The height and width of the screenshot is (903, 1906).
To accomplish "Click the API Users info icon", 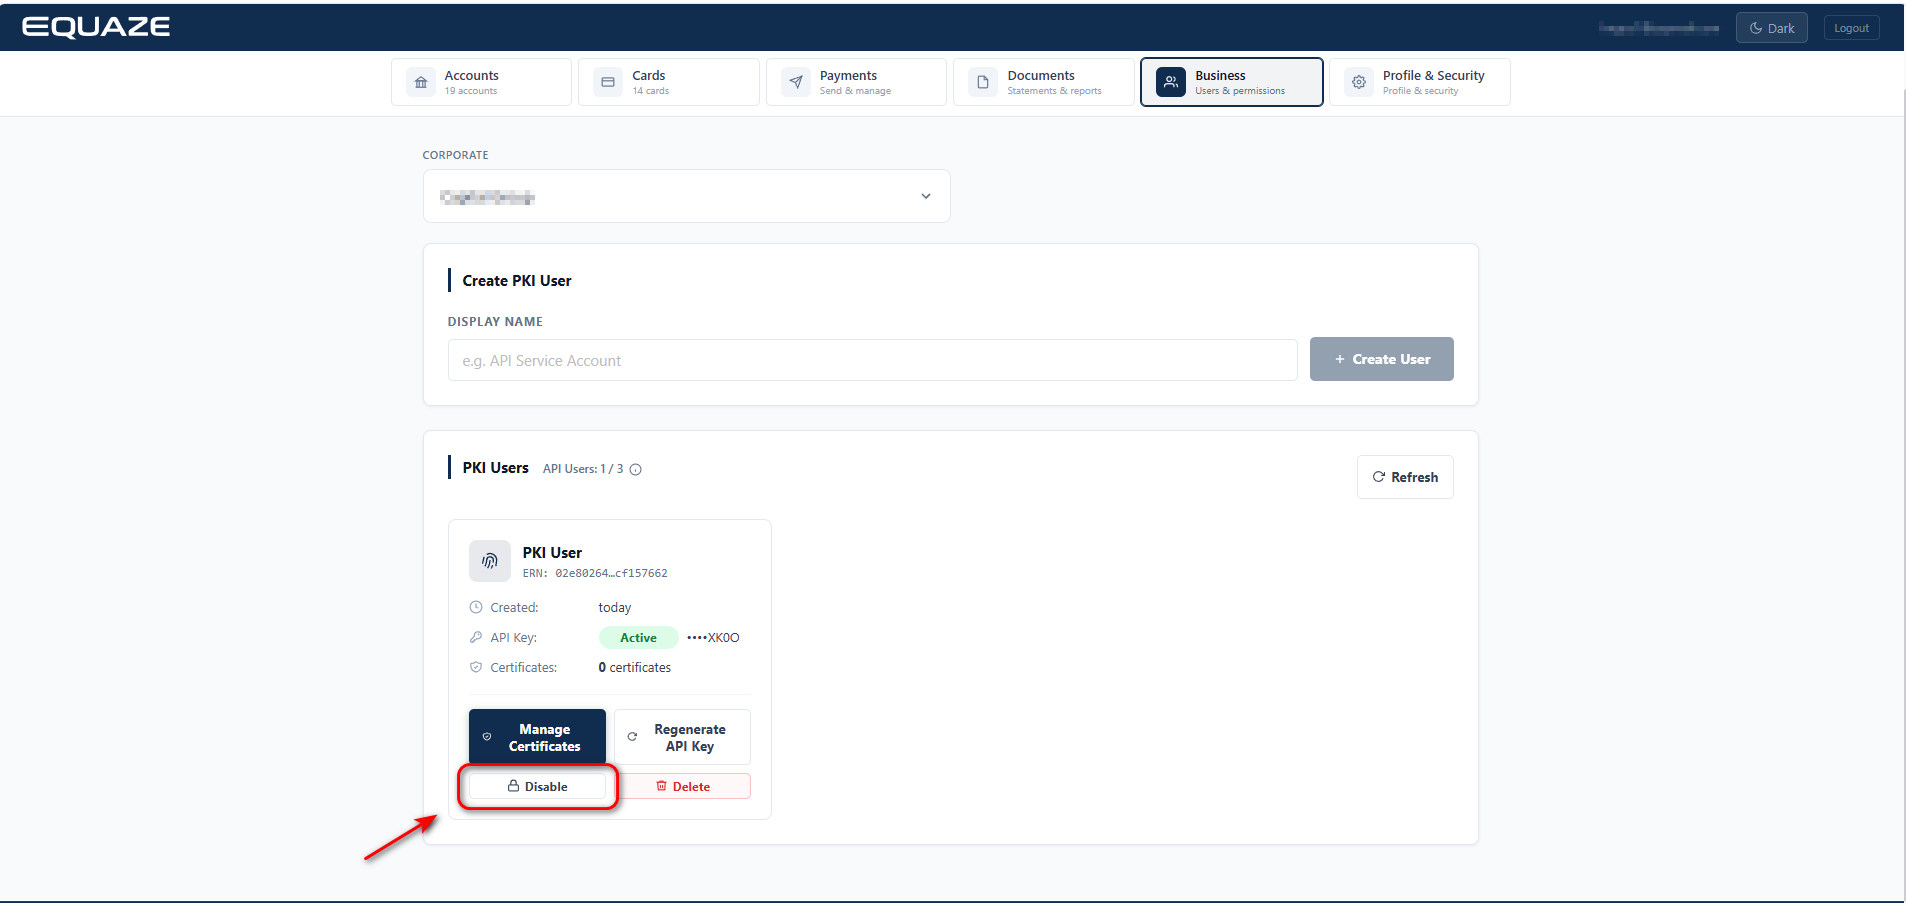I will click(635, 469).
